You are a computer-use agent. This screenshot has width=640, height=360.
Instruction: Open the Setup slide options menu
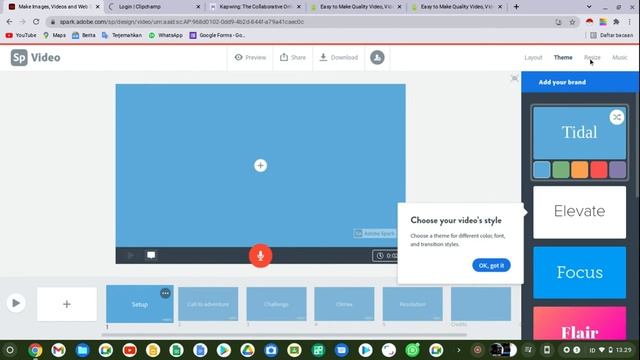165,293
